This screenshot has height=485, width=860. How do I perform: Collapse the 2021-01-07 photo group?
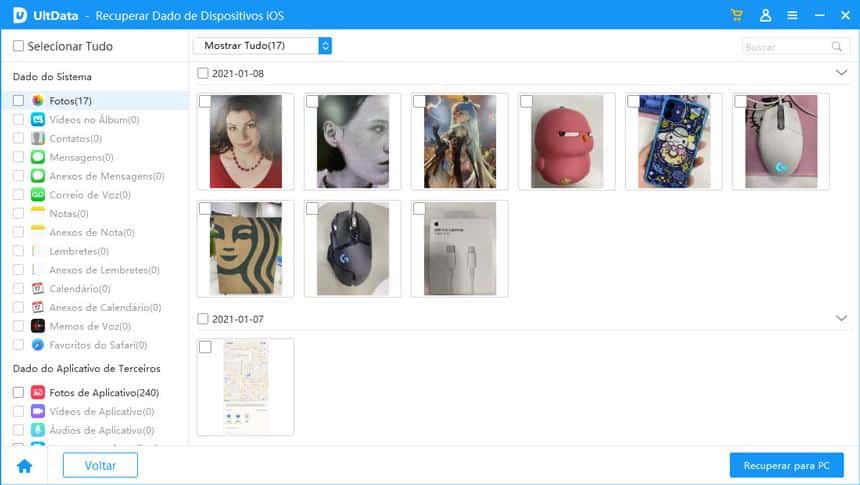point(840,318)
